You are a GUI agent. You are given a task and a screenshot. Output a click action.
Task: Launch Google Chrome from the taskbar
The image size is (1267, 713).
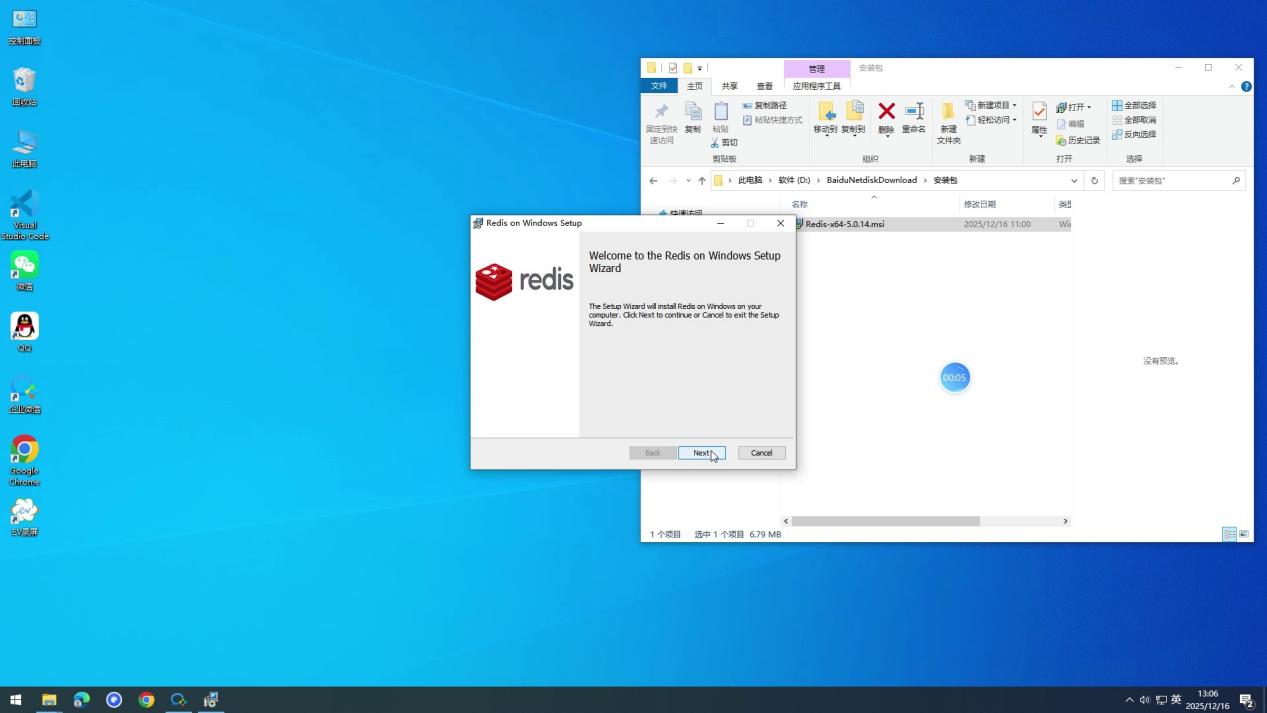[x=146, y=700]
